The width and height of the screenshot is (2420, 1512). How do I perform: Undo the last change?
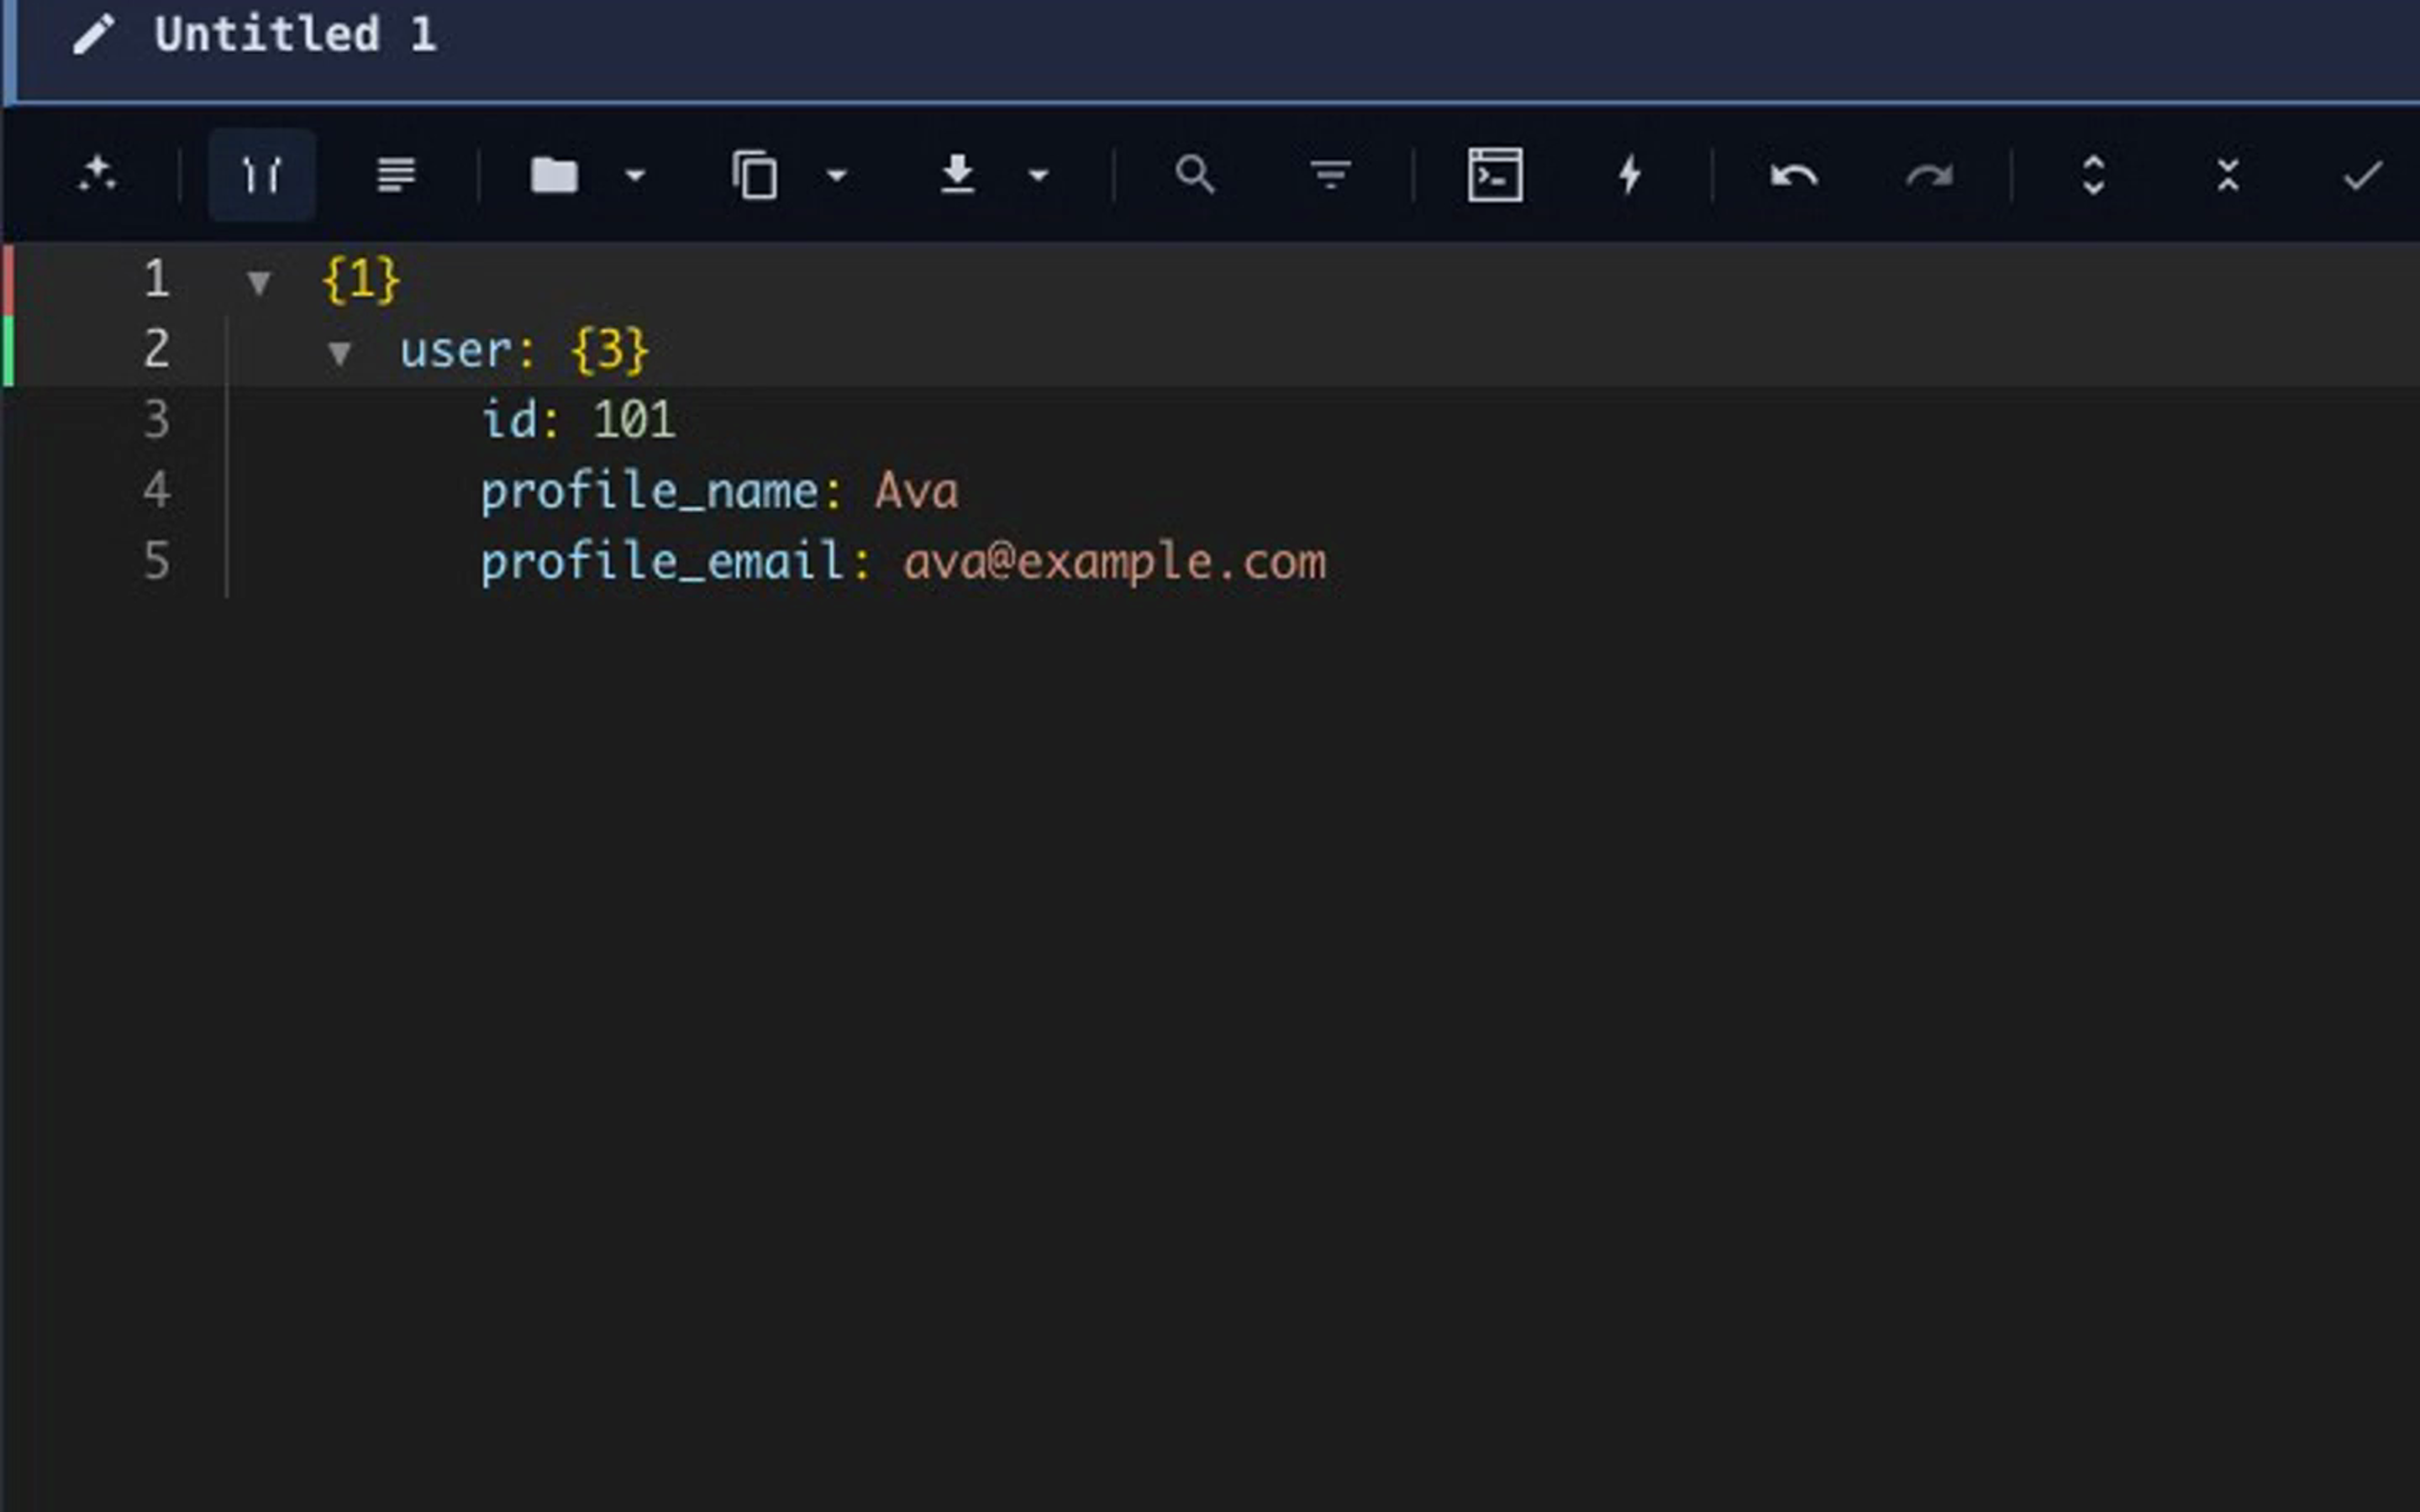1793,175
